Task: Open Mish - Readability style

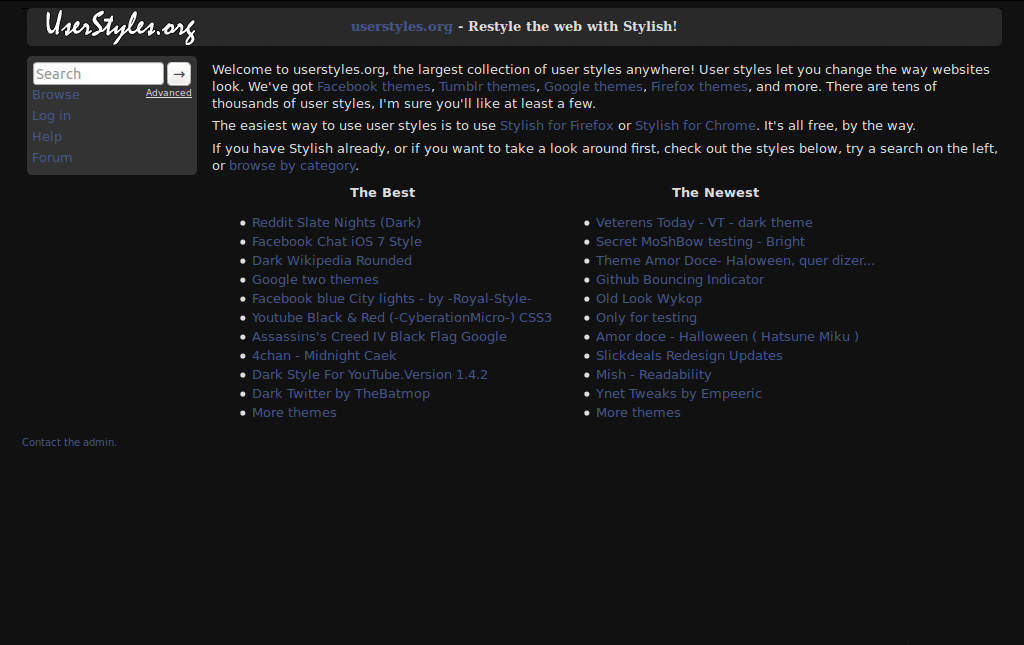Action: tap(653, 375)
